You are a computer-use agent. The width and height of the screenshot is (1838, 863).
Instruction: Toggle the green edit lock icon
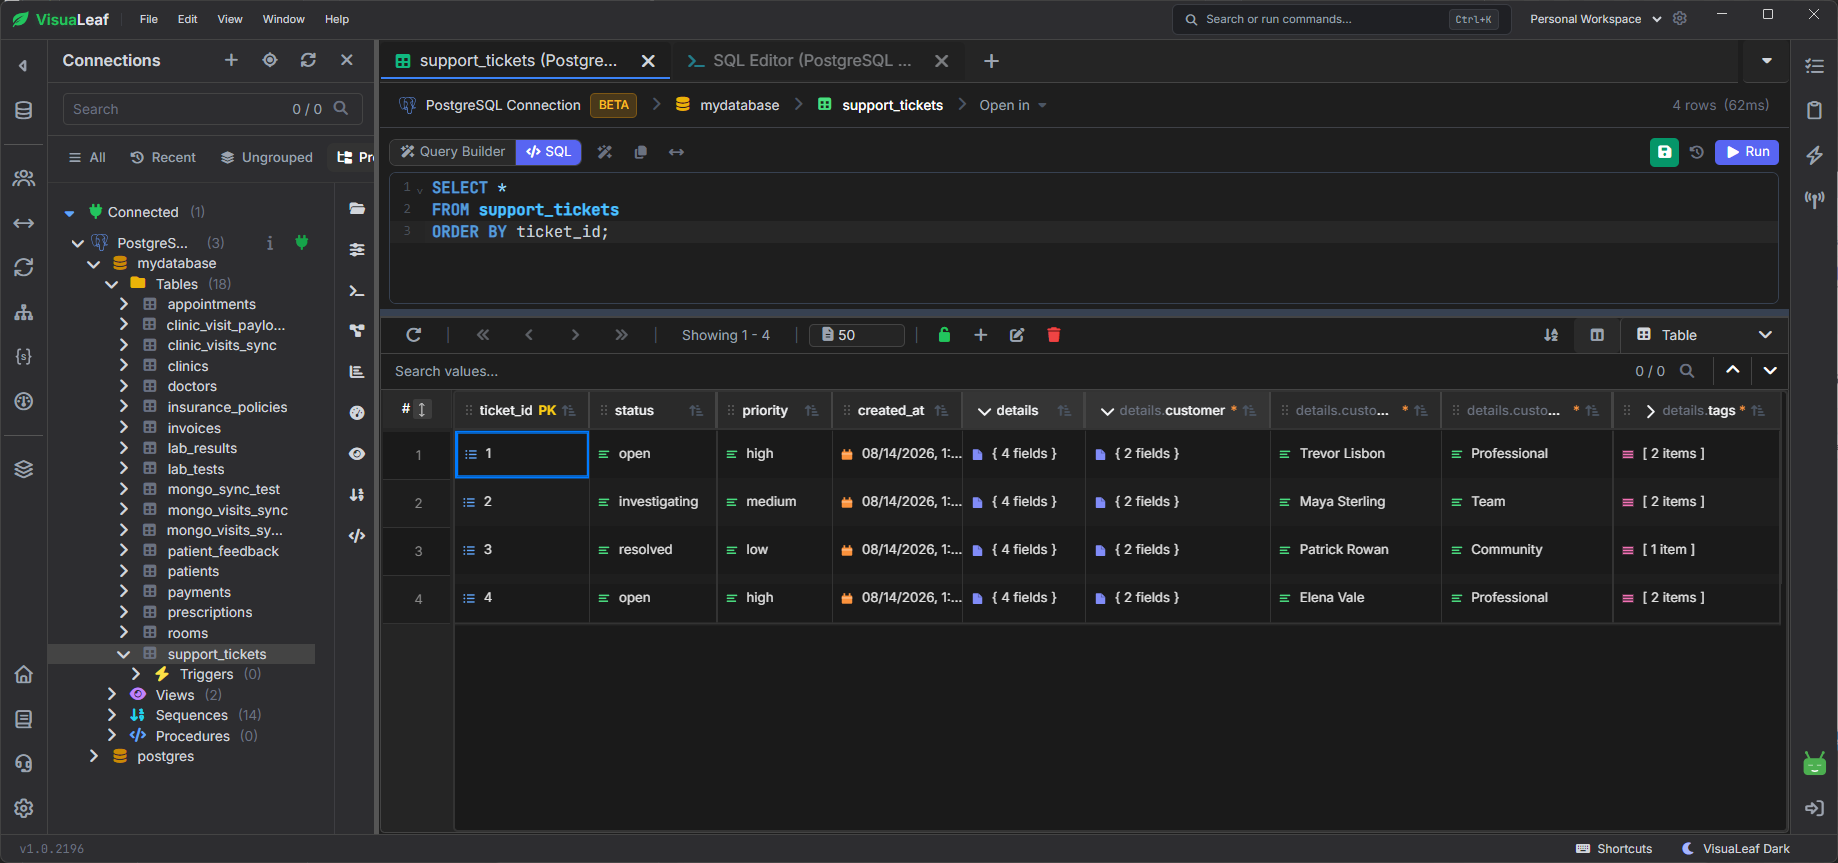click(944, 335)
